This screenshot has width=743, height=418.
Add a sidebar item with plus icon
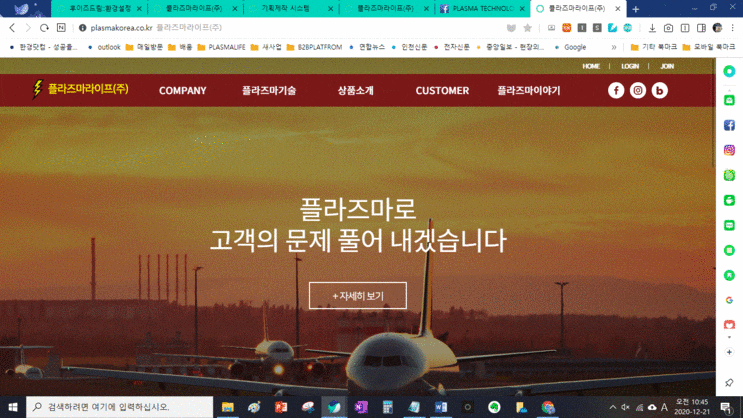729,352
